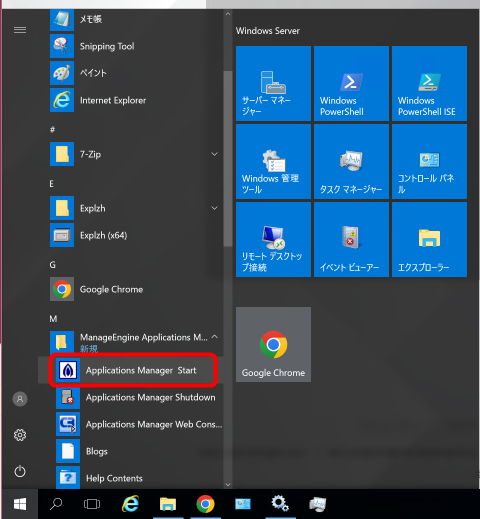Image resolution: width=480 pixels, height=519 pixels.
Task: Select Internet Explorer from app list
Action: click(136, 100)
